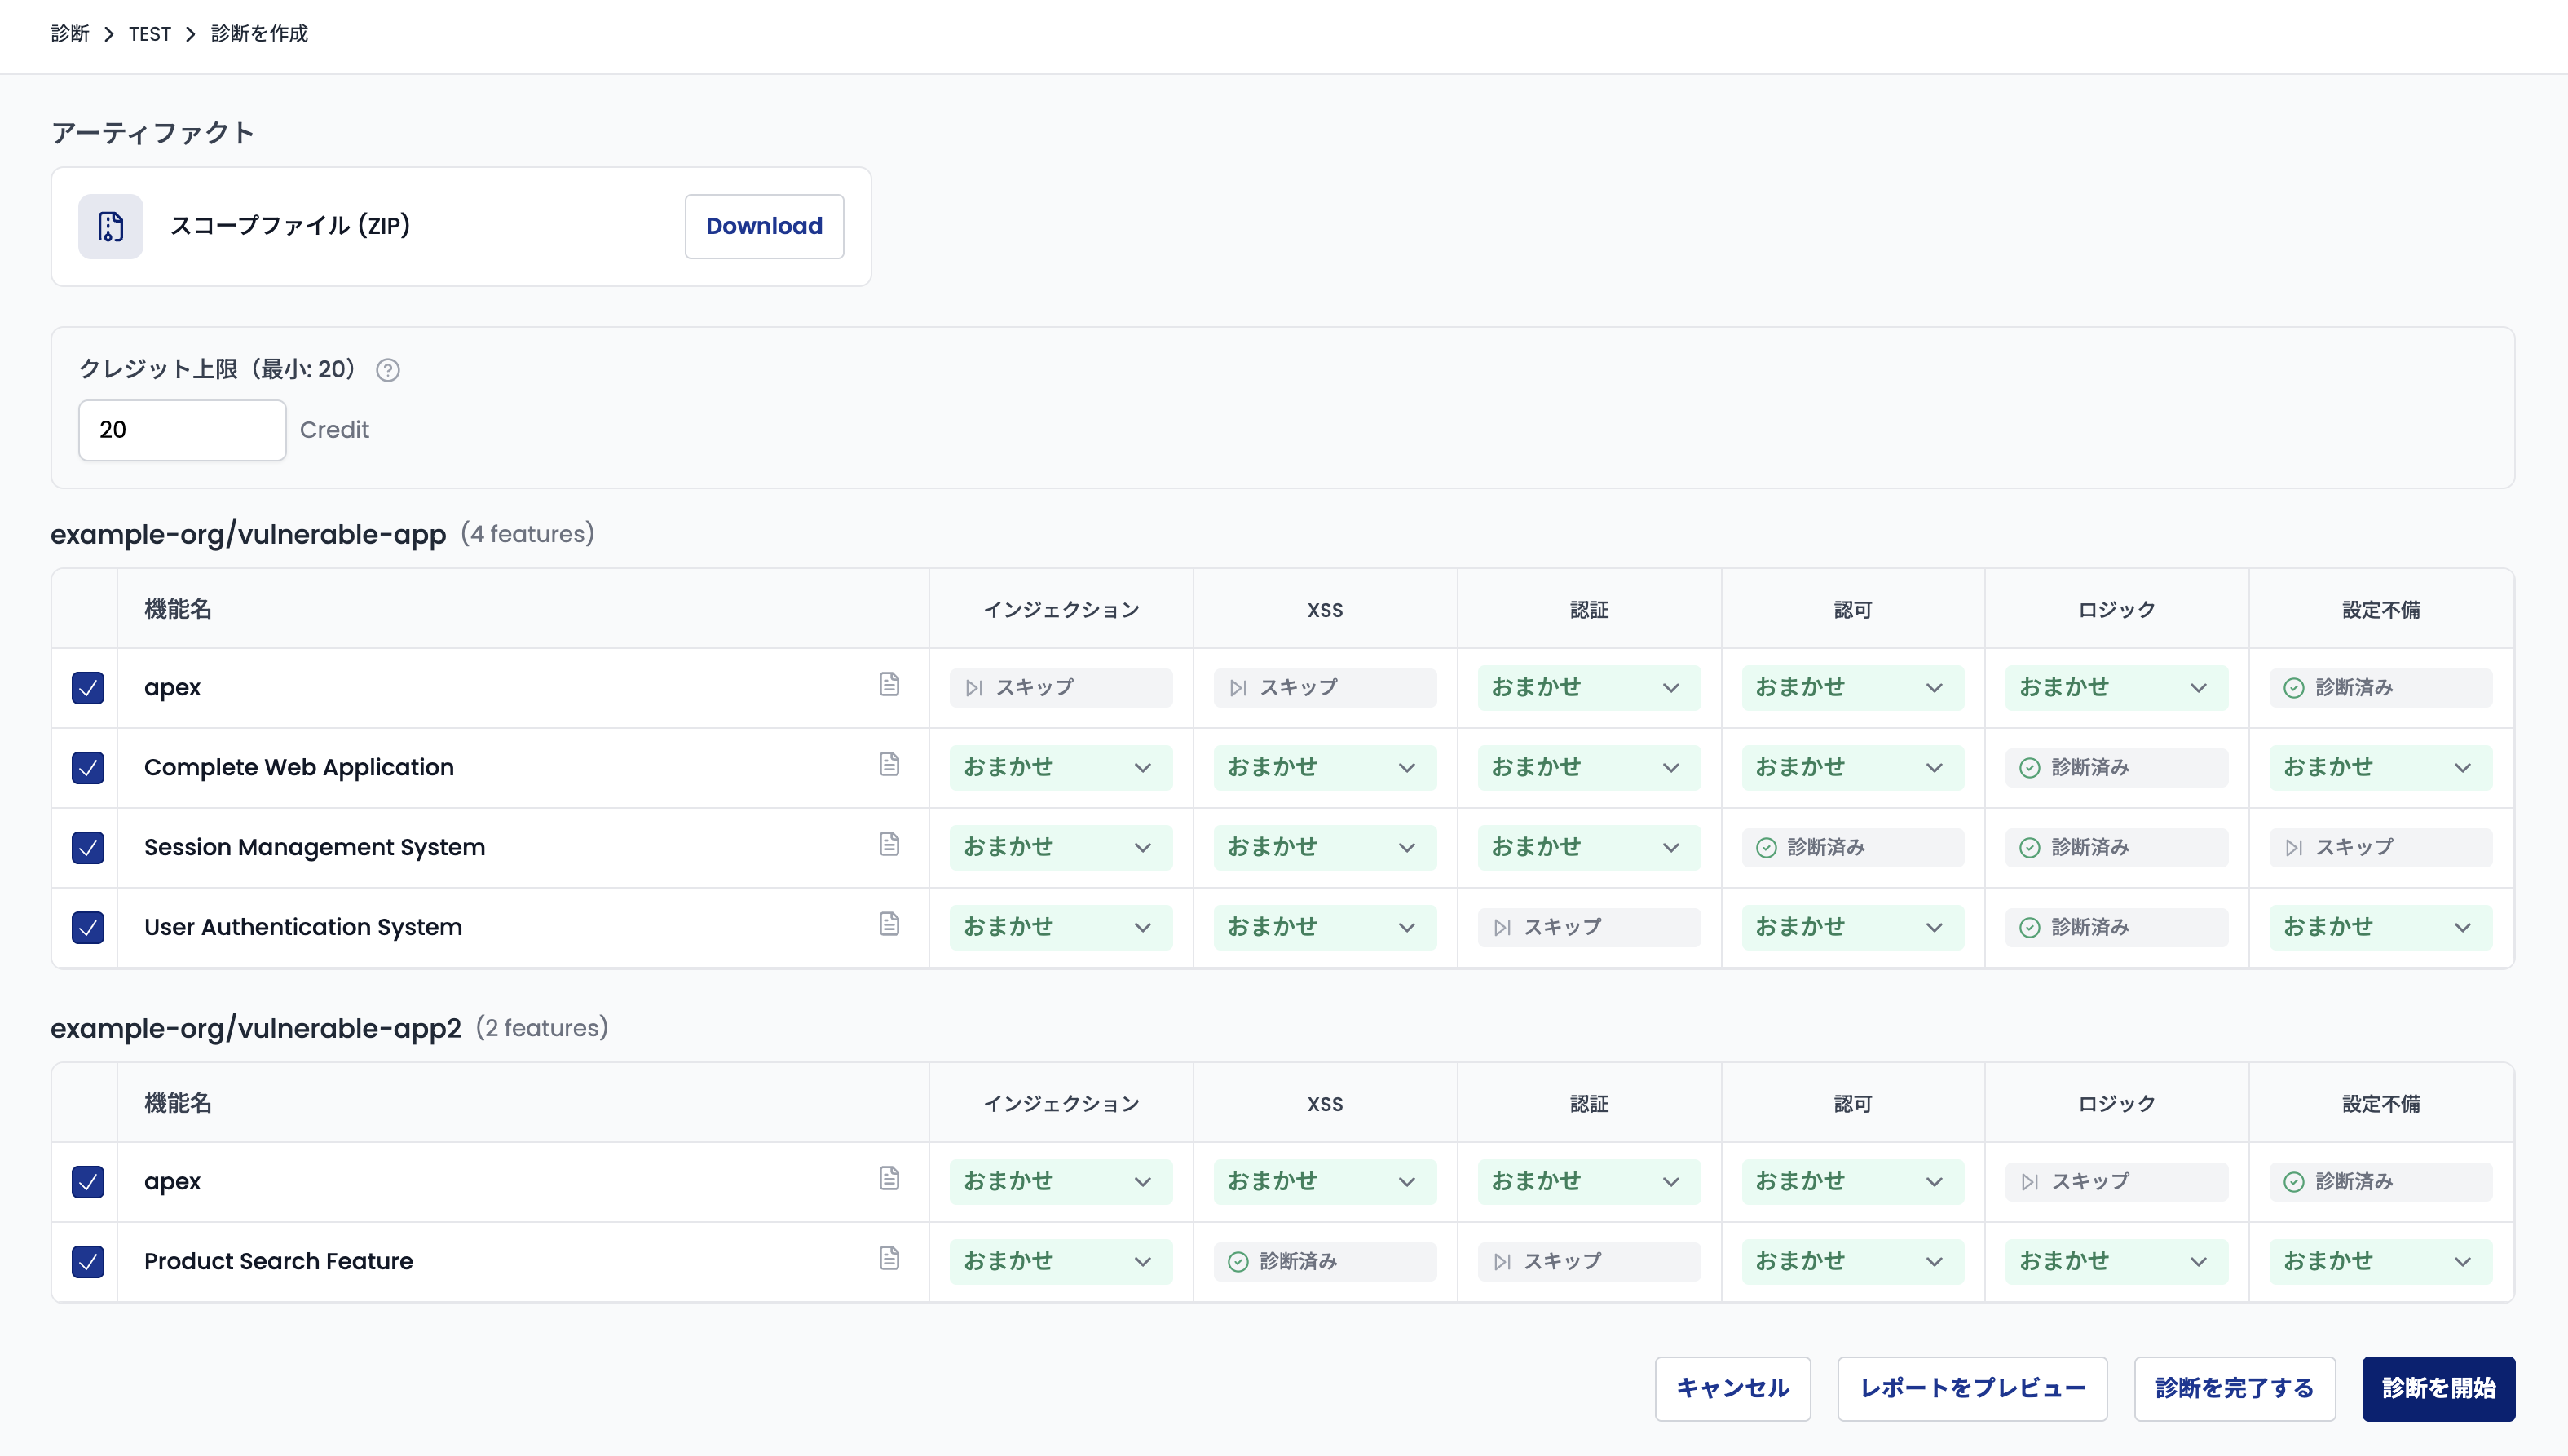This screenshot has width=2568, height=1456.
Task: View details icon for Session Management System
Action: pos(889,845)
